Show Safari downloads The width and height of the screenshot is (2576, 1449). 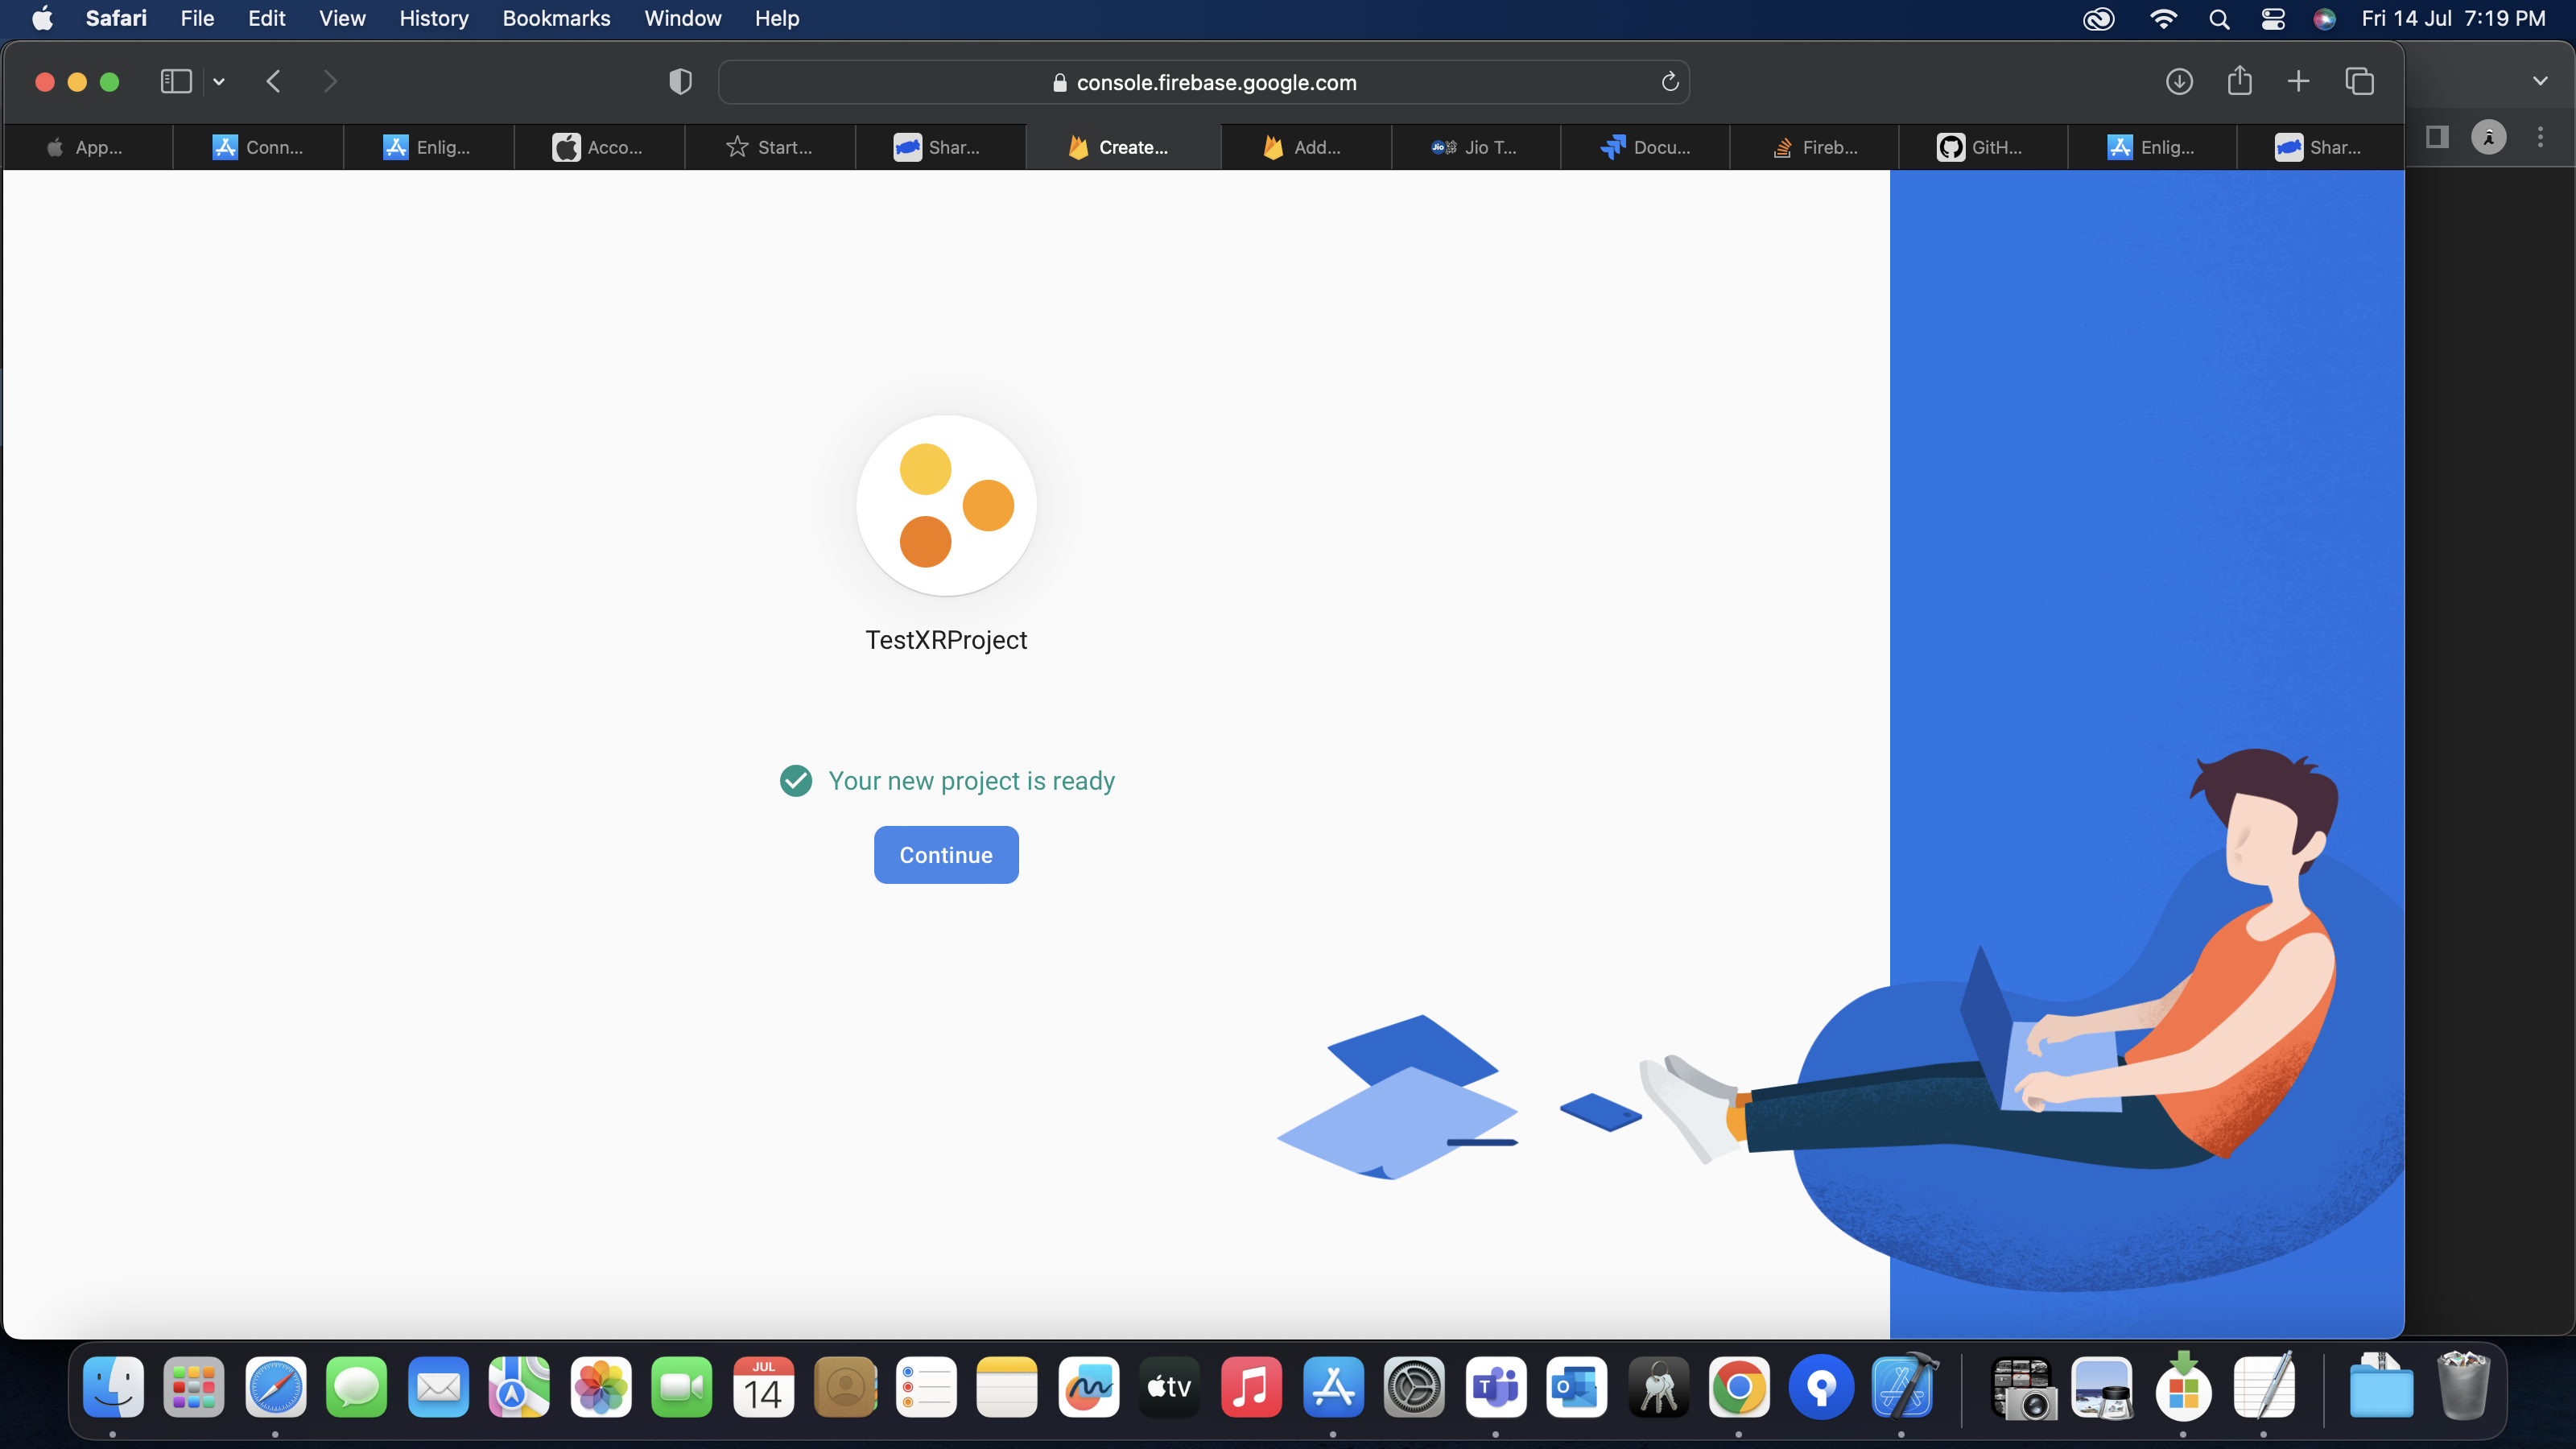(2179, 82)
